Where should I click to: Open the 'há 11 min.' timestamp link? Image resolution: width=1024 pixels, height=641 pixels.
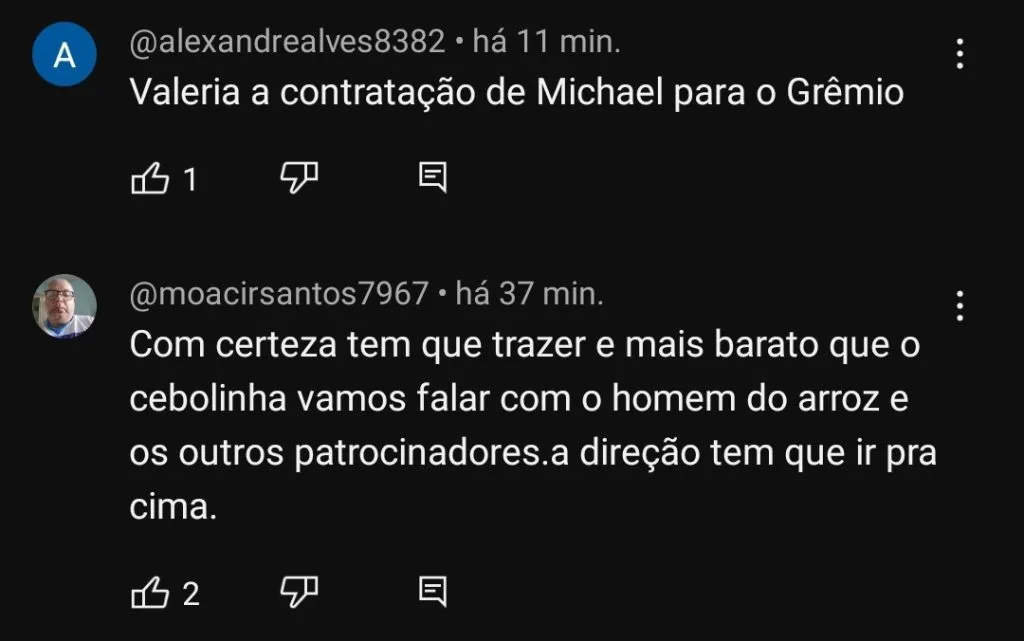547,42
